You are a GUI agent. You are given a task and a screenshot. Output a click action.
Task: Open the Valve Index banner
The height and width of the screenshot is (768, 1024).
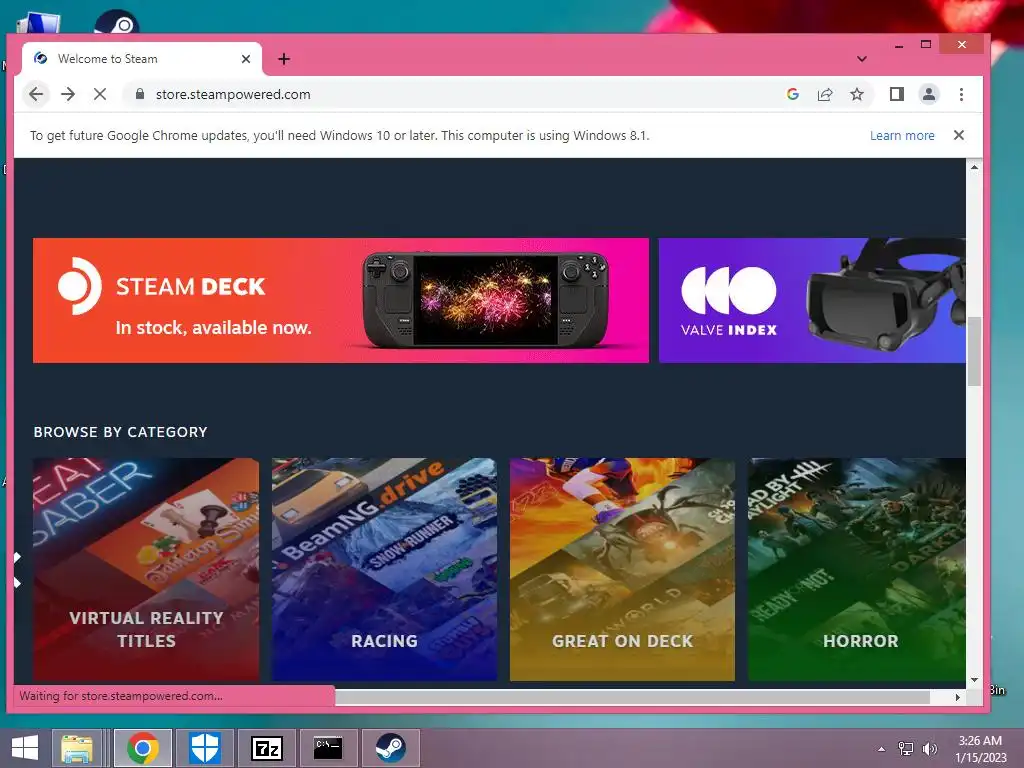(x=812, y=300)
